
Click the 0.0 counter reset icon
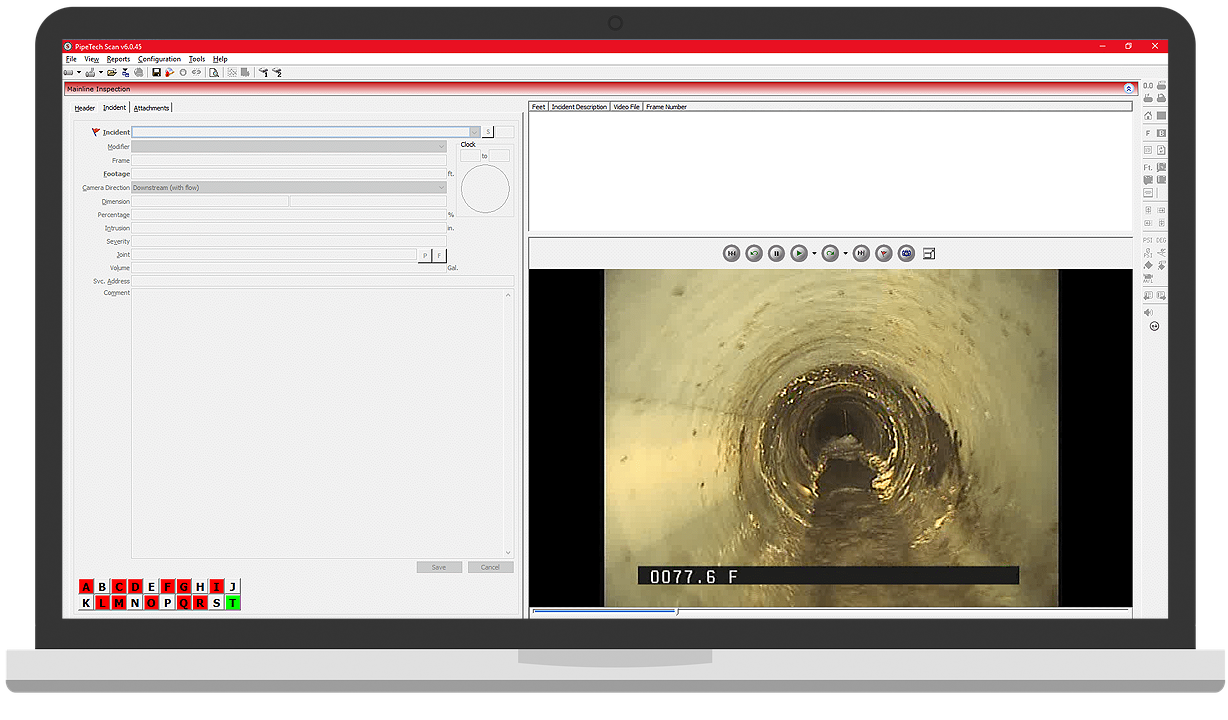click(x=1148, y=86)
